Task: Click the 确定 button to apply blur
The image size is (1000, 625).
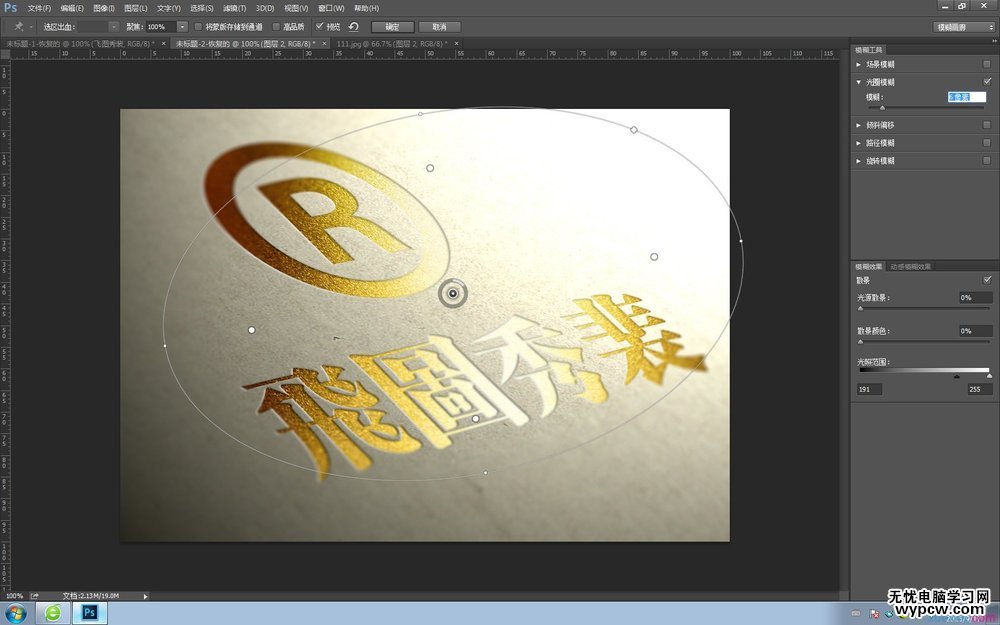Action: [x=391, y=26]
